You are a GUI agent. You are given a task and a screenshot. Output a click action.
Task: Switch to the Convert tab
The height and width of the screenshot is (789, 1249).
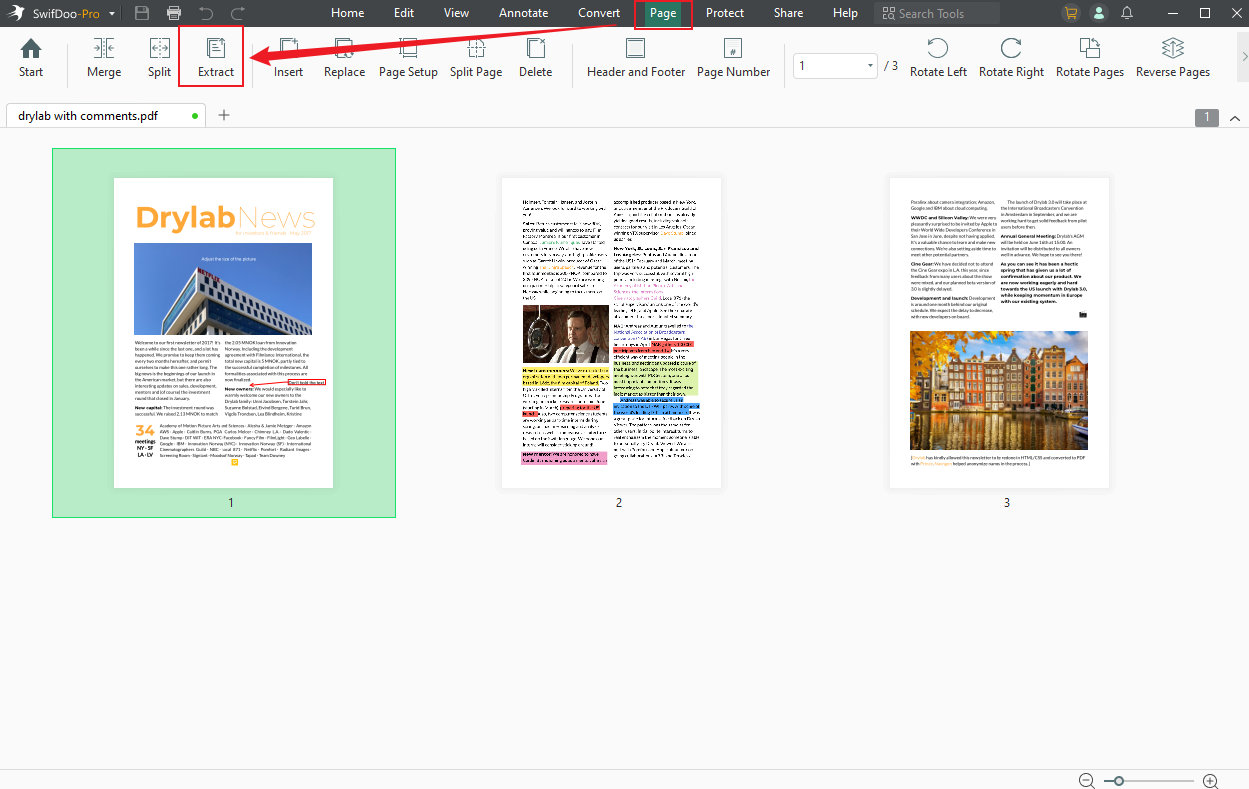coord(598,13)
